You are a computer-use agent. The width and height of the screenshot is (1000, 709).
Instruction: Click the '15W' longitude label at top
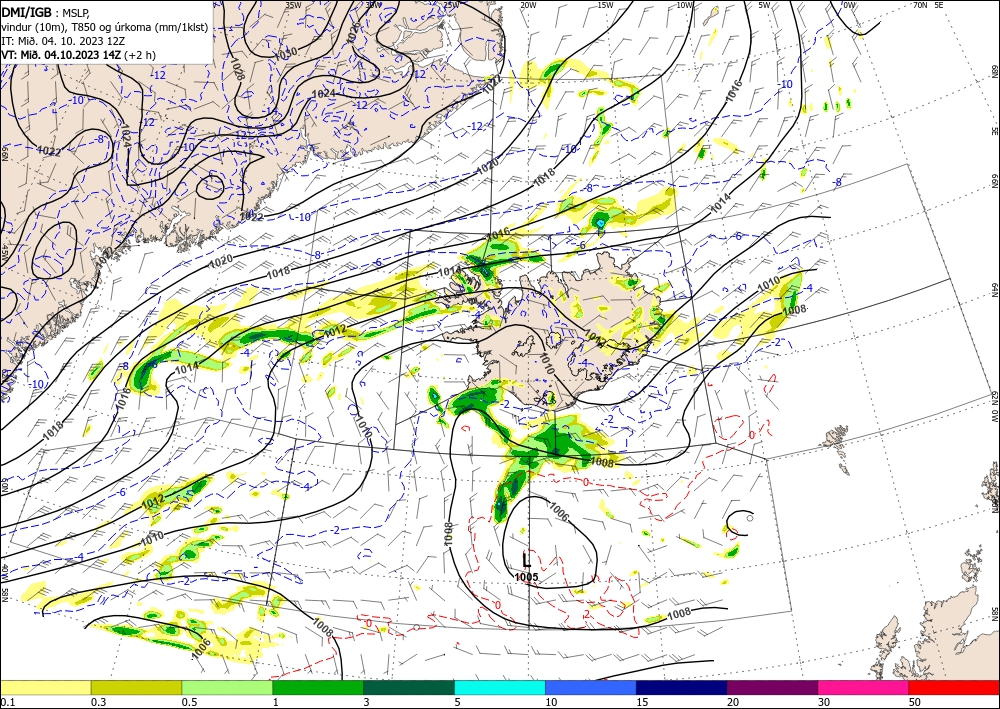coord(605,5)
